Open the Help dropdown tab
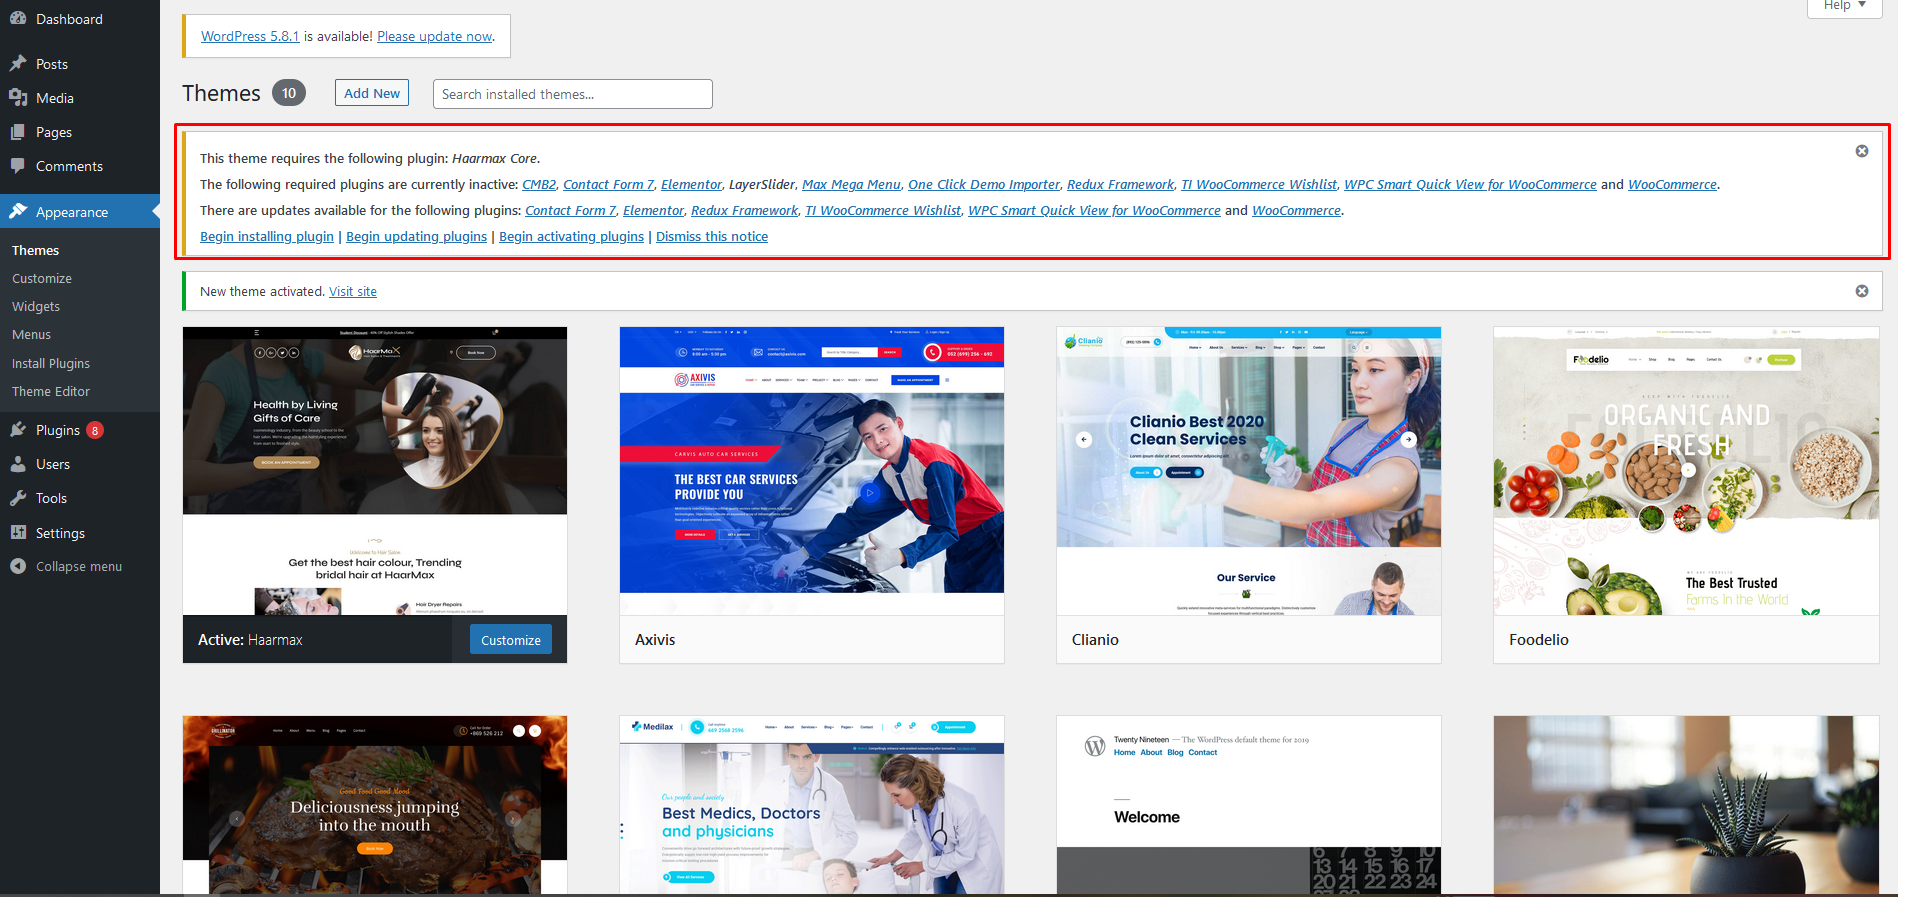Viewport: 1919px width, 897px height. point(1844,6)
